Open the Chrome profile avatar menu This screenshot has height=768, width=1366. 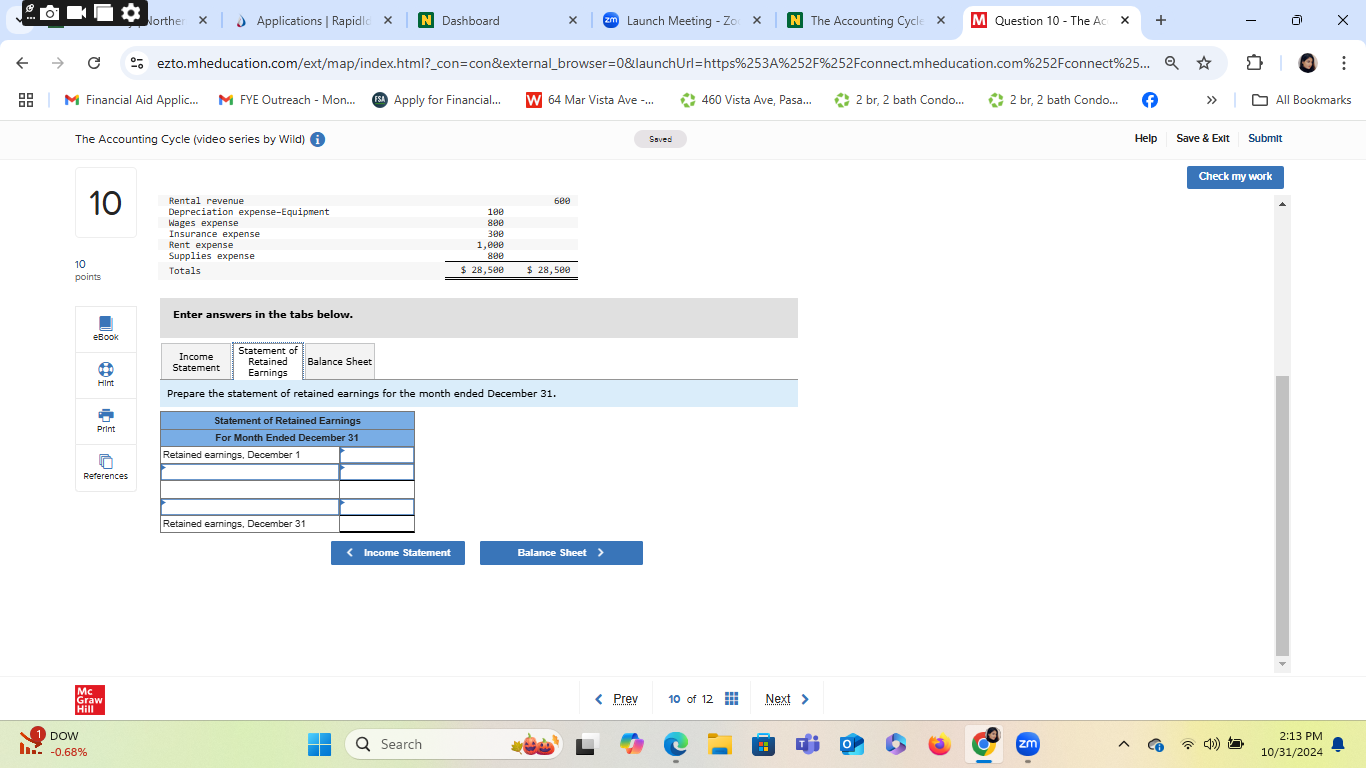[x=1307, y=62]
